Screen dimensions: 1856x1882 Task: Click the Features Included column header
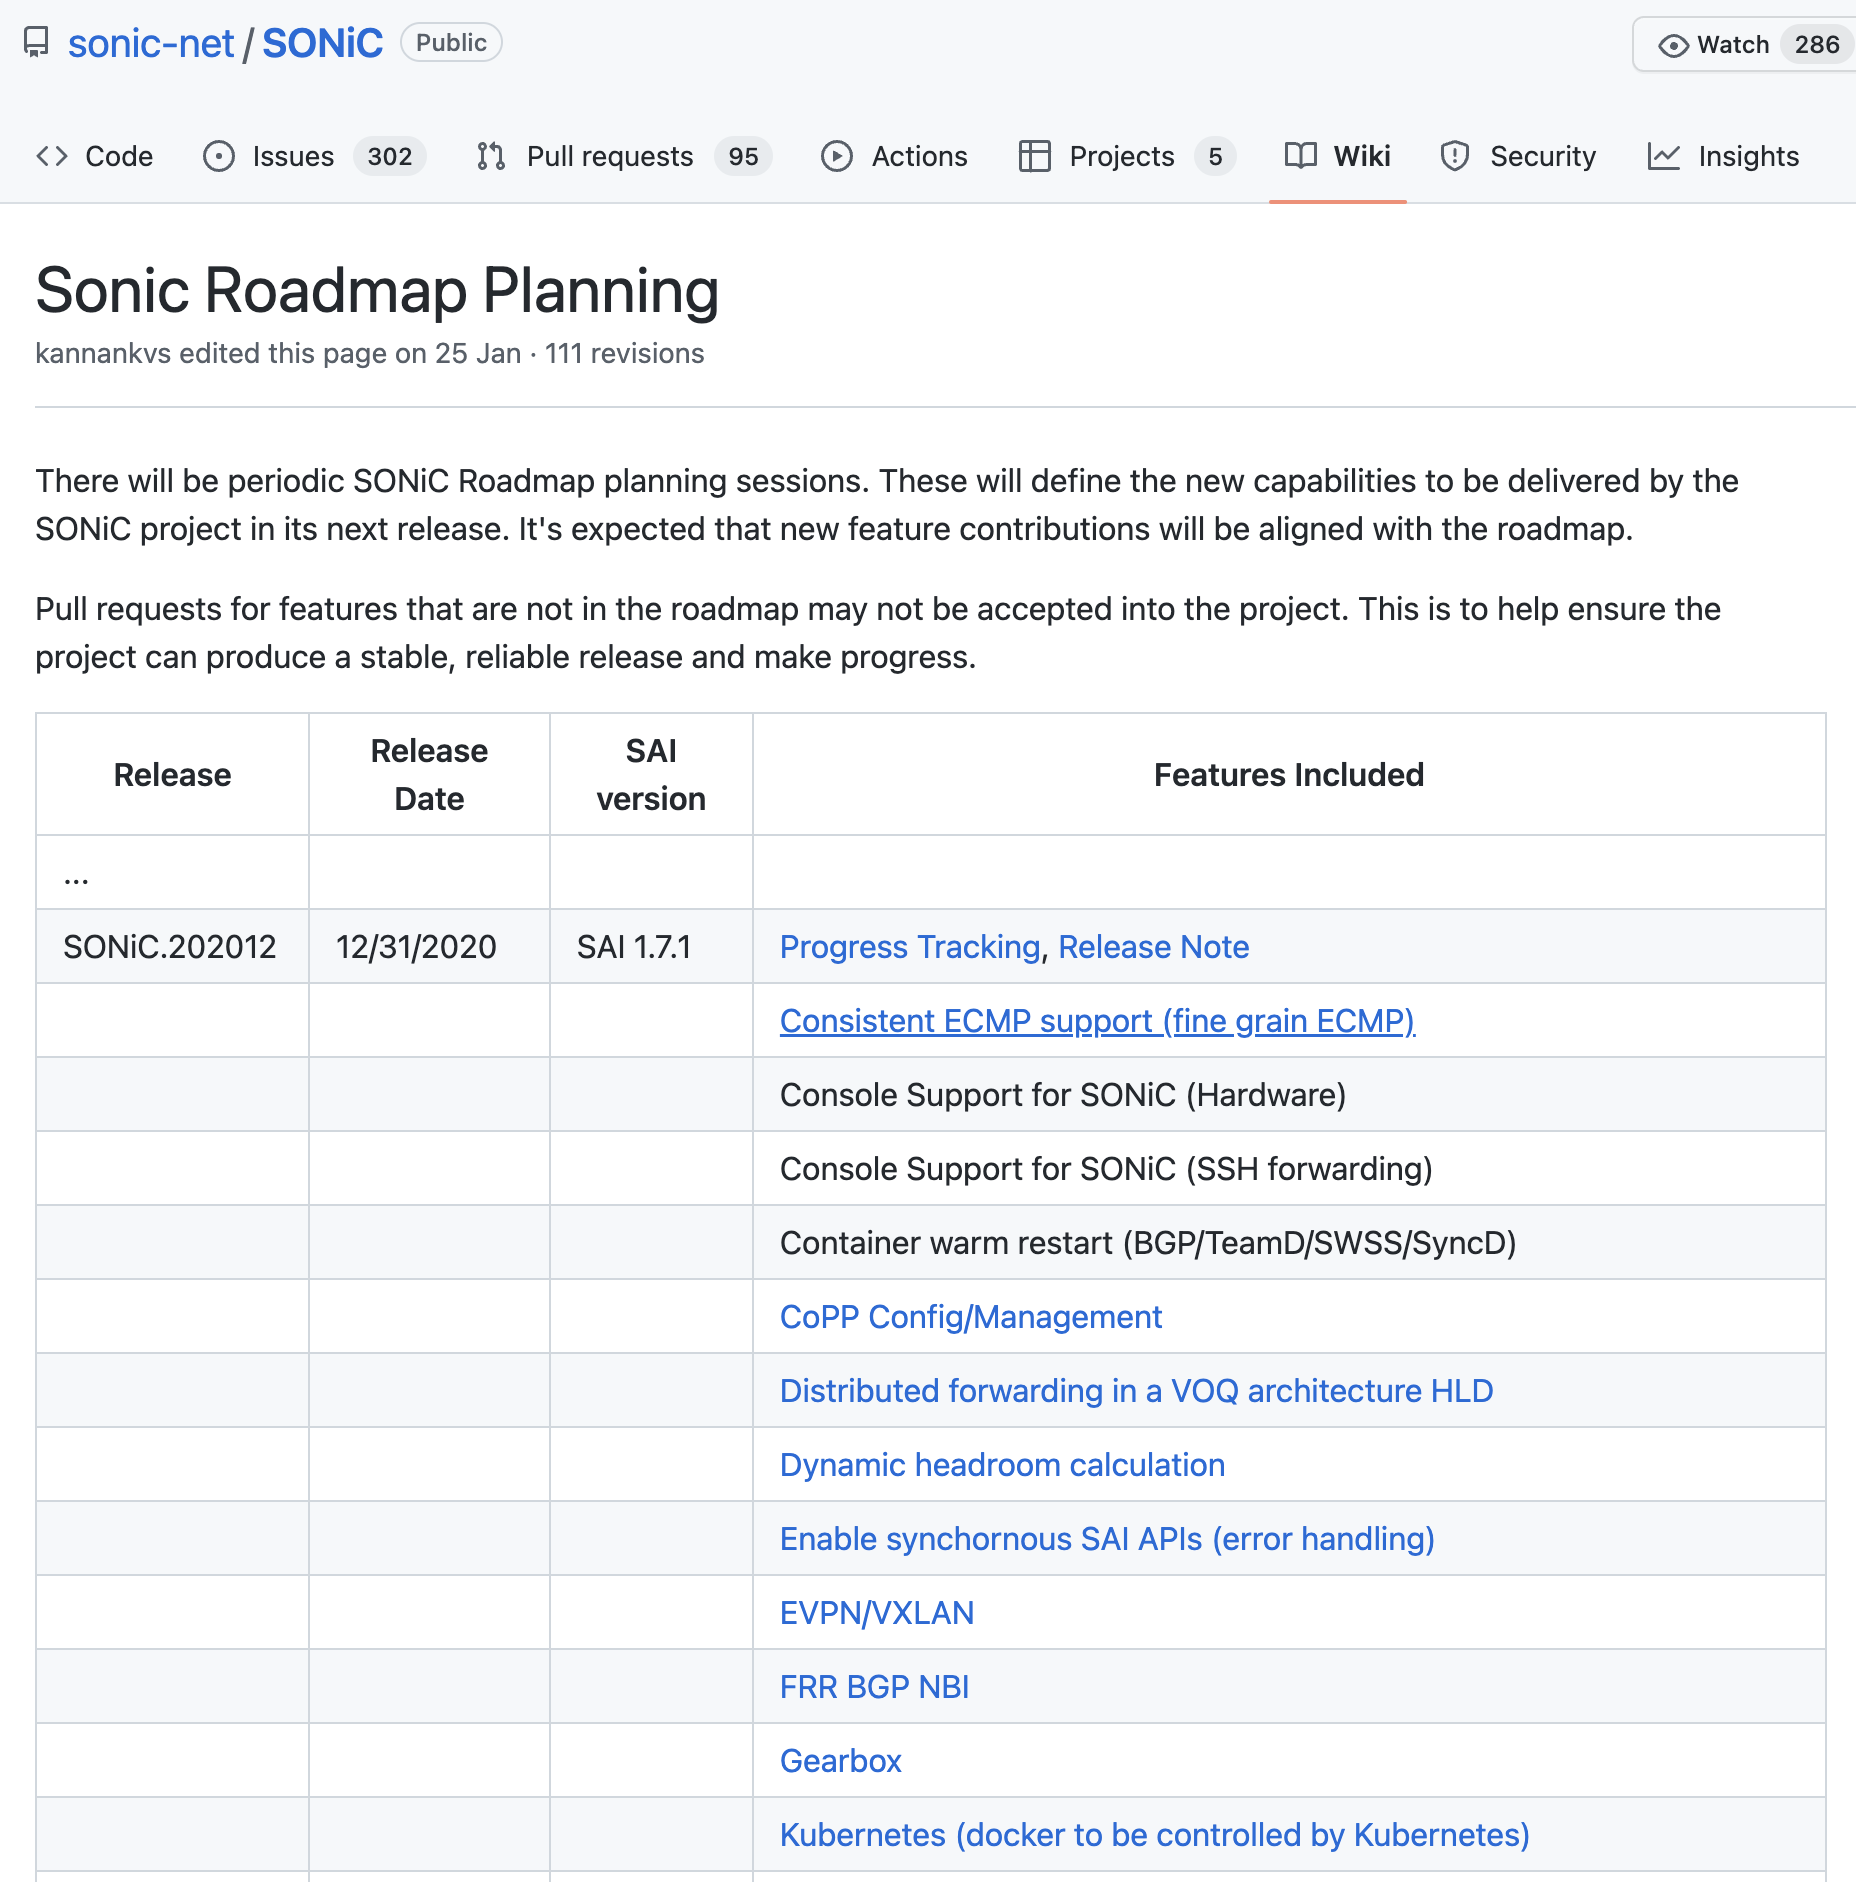pos(1289,774)
